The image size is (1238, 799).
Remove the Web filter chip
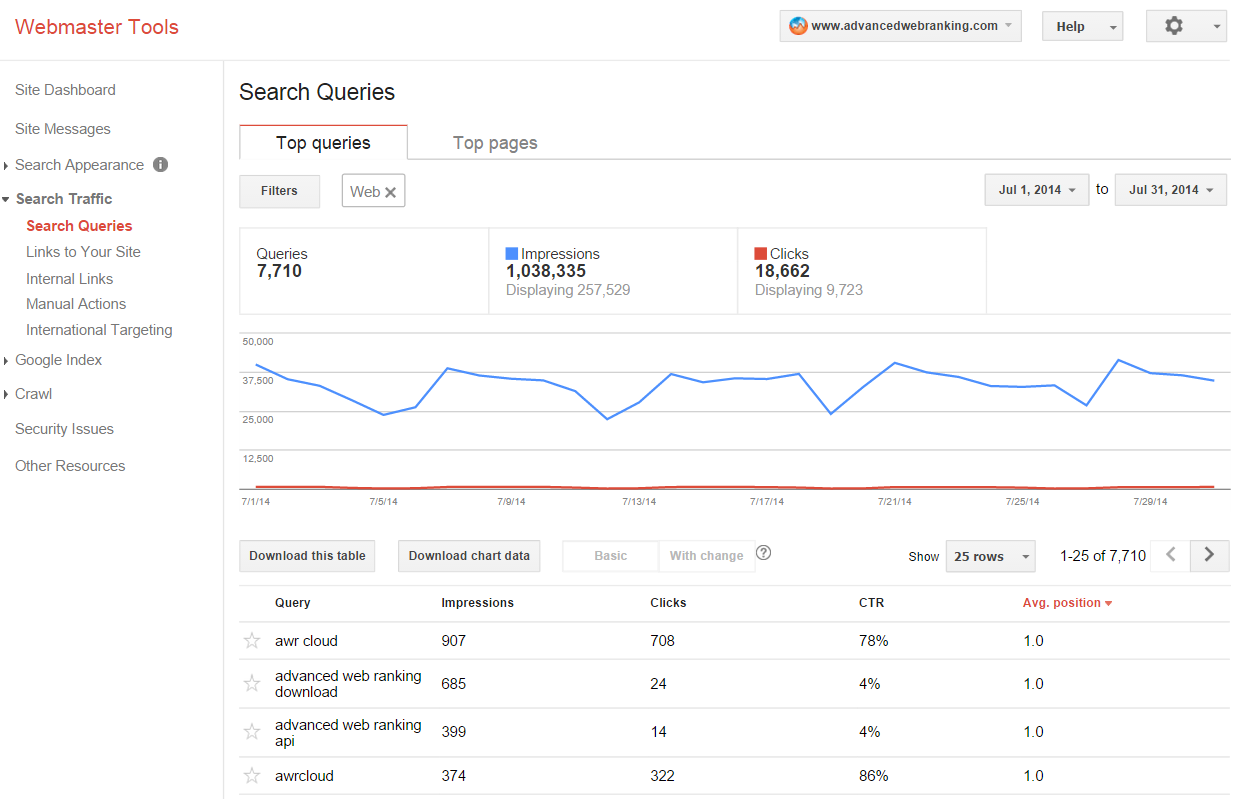[x=391, y=192]
